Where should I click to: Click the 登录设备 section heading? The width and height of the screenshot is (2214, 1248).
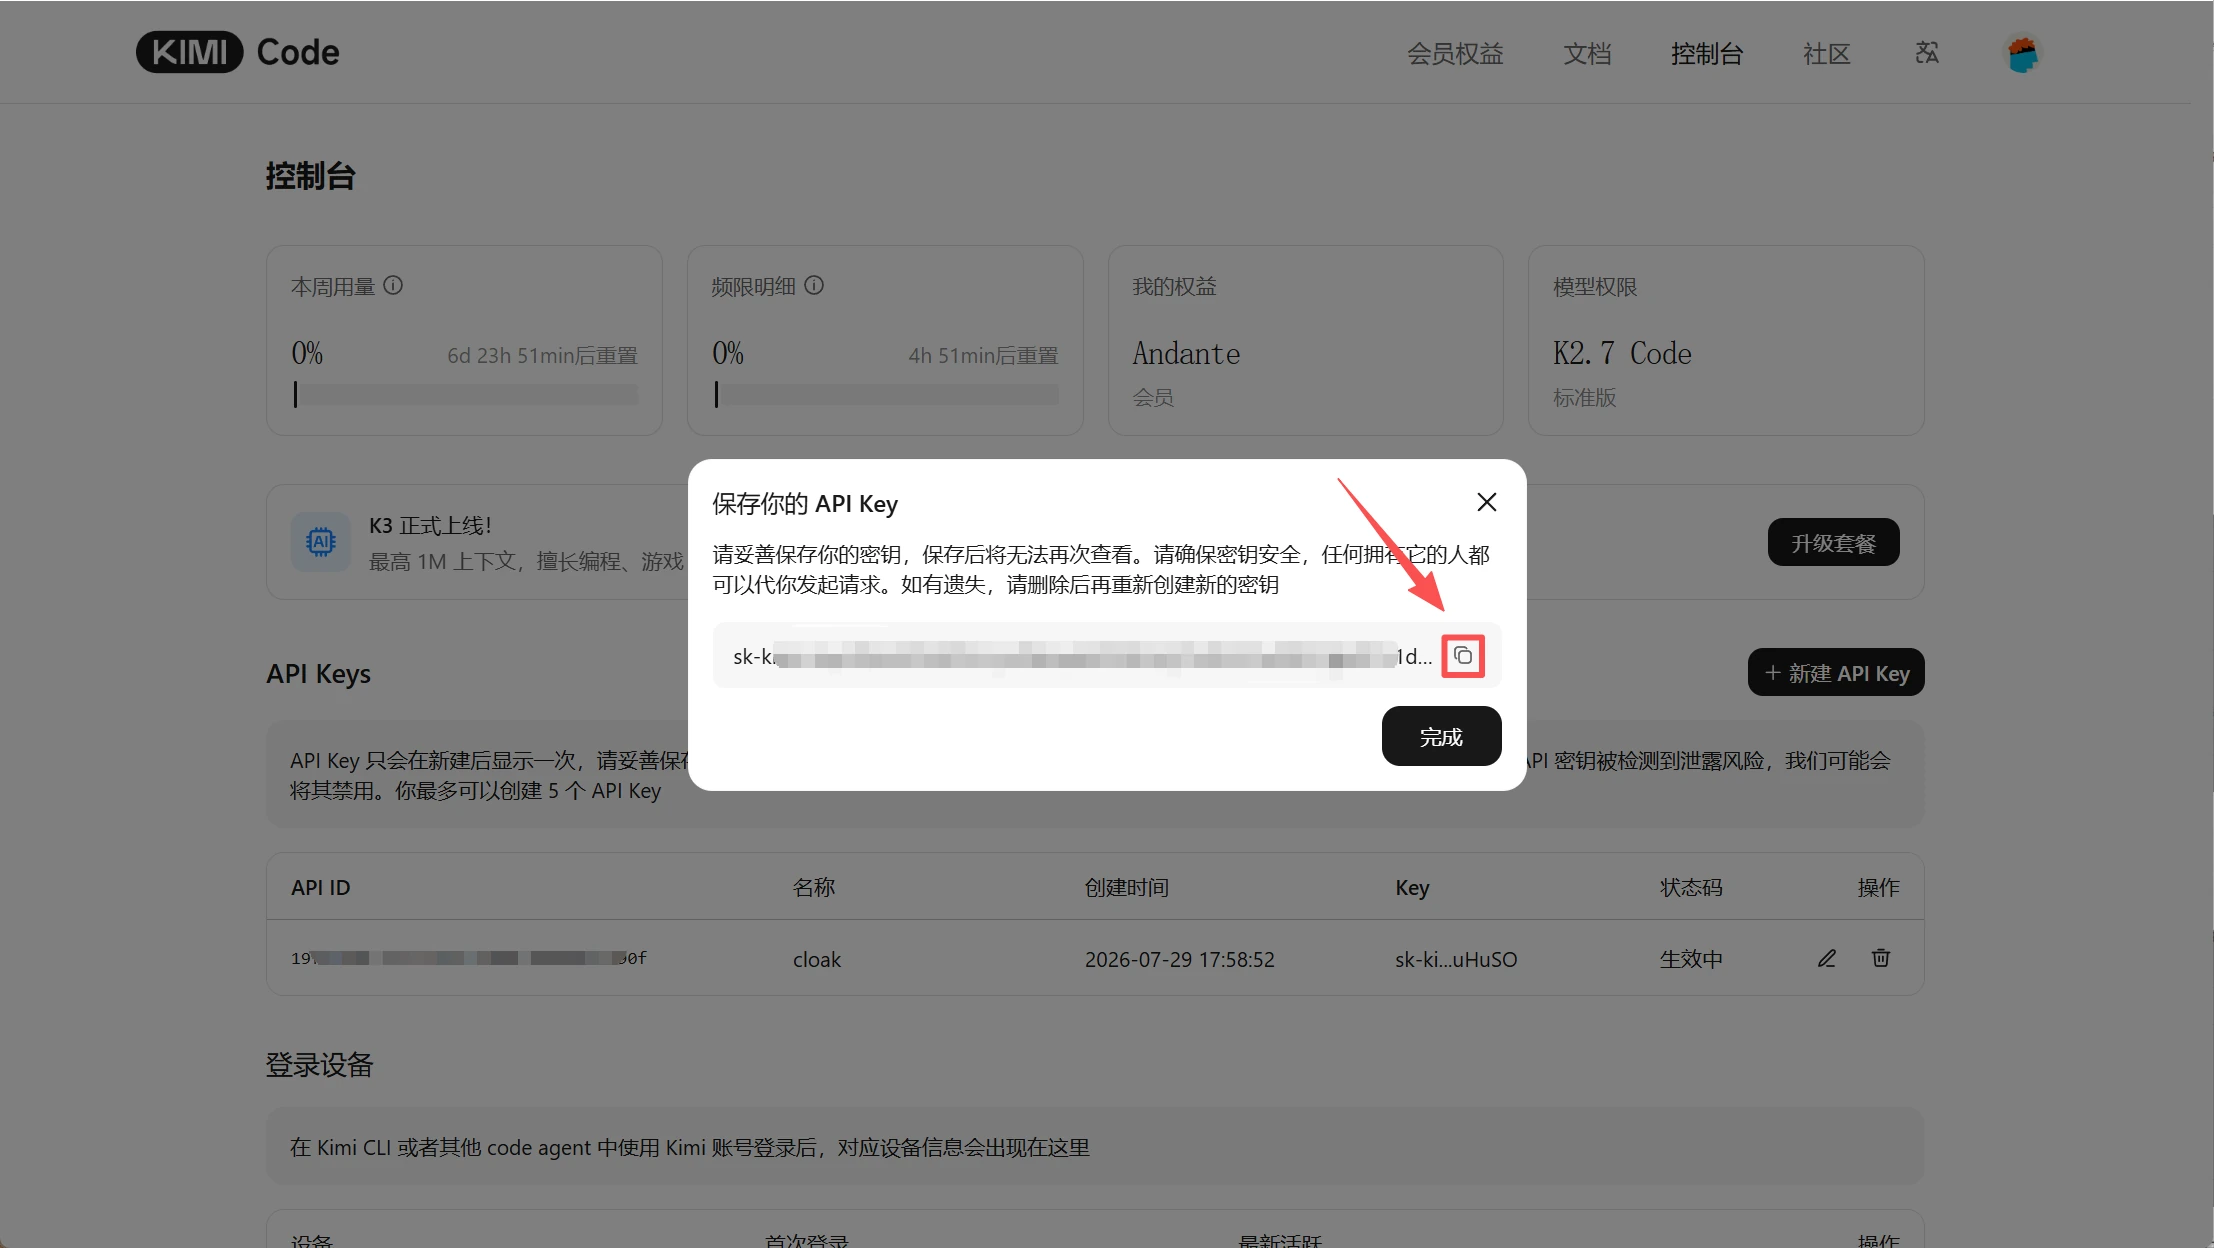[319, 1064]
